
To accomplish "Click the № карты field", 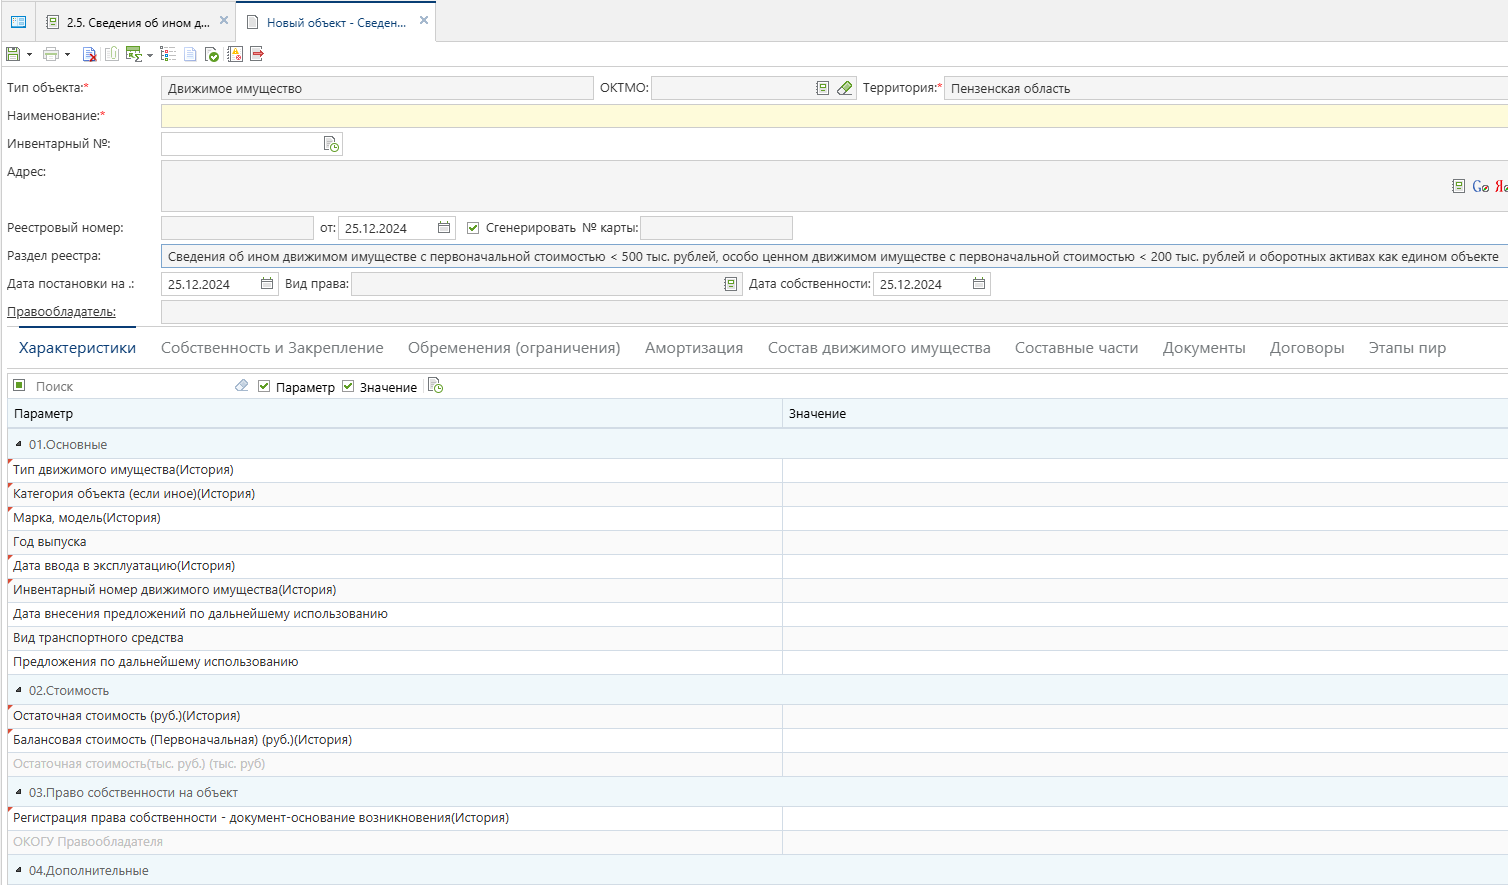I will 716,228.
